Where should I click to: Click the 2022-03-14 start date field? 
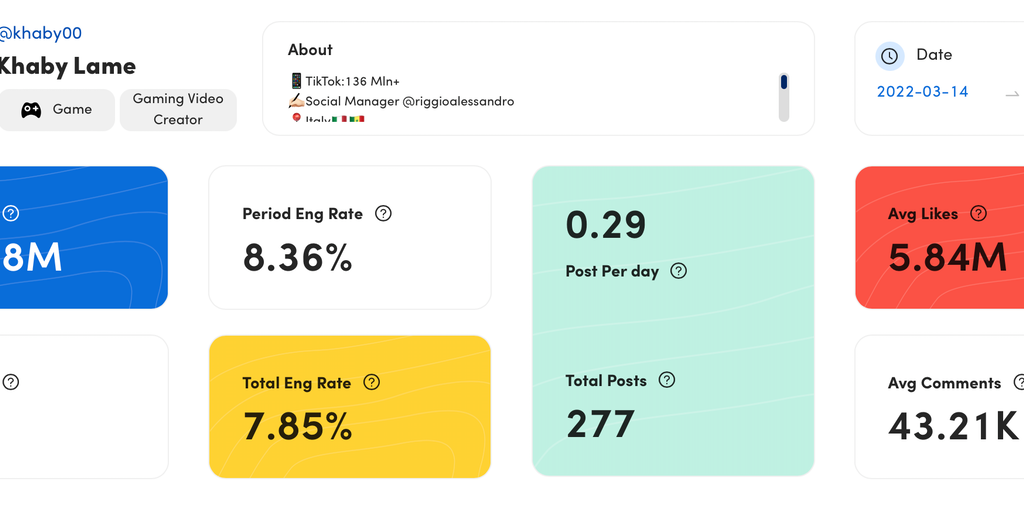click(922, 91)
